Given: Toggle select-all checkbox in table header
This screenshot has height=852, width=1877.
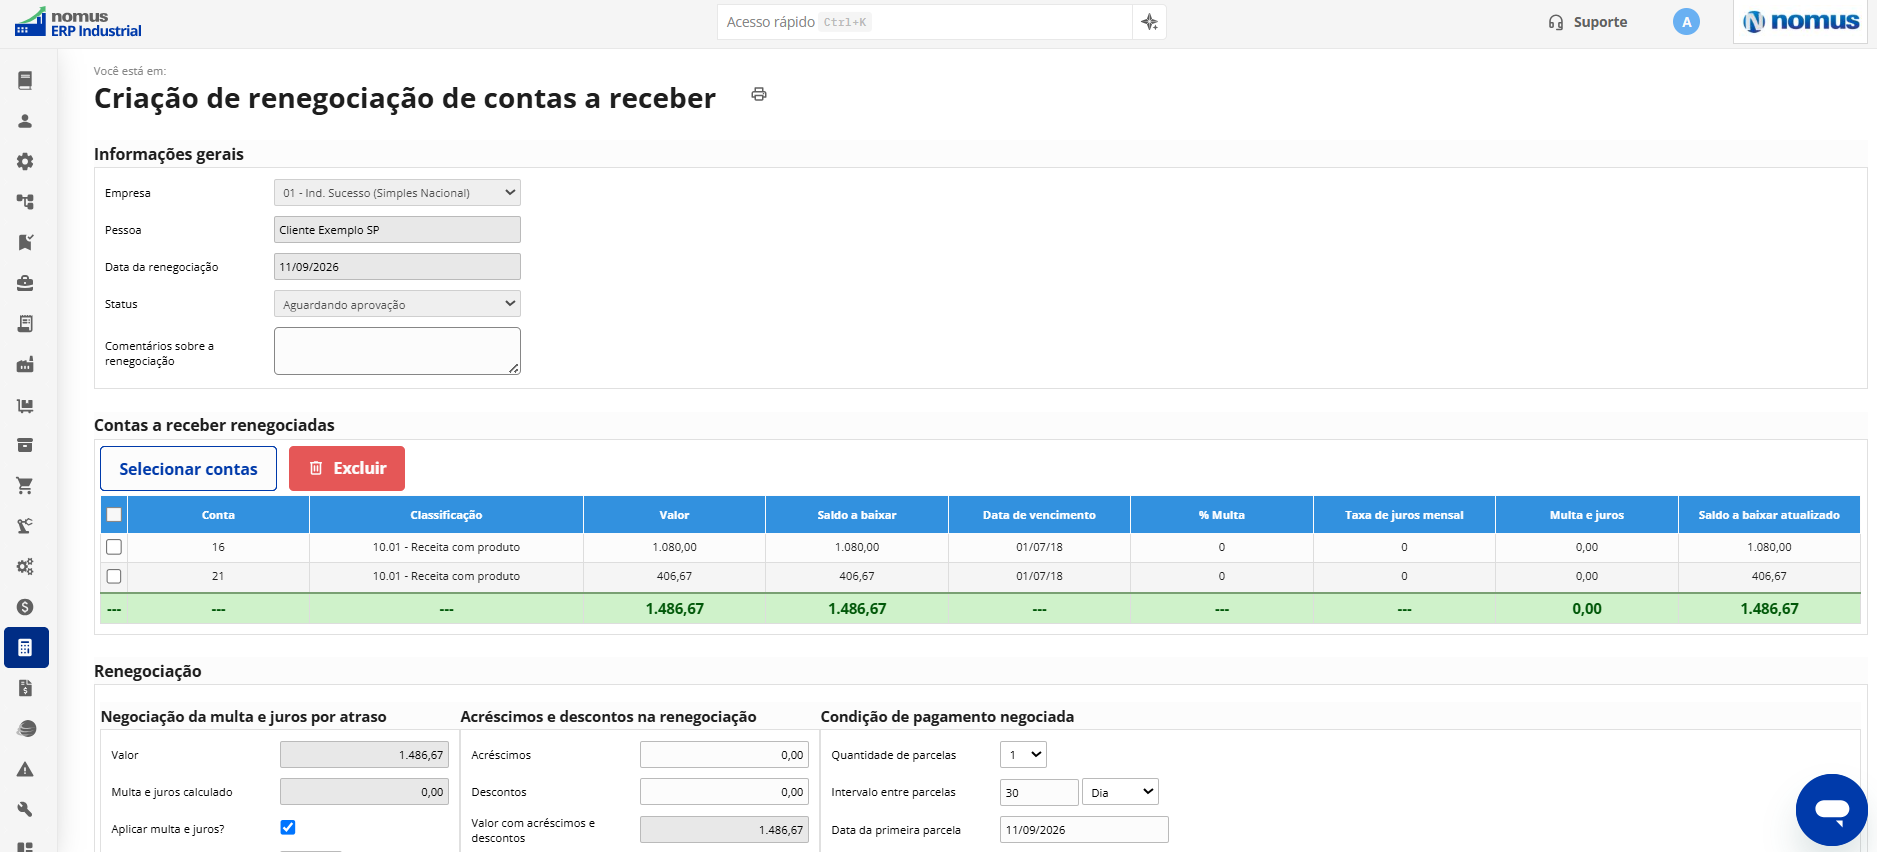Looking at the screenshot, I should pos(114,515).
